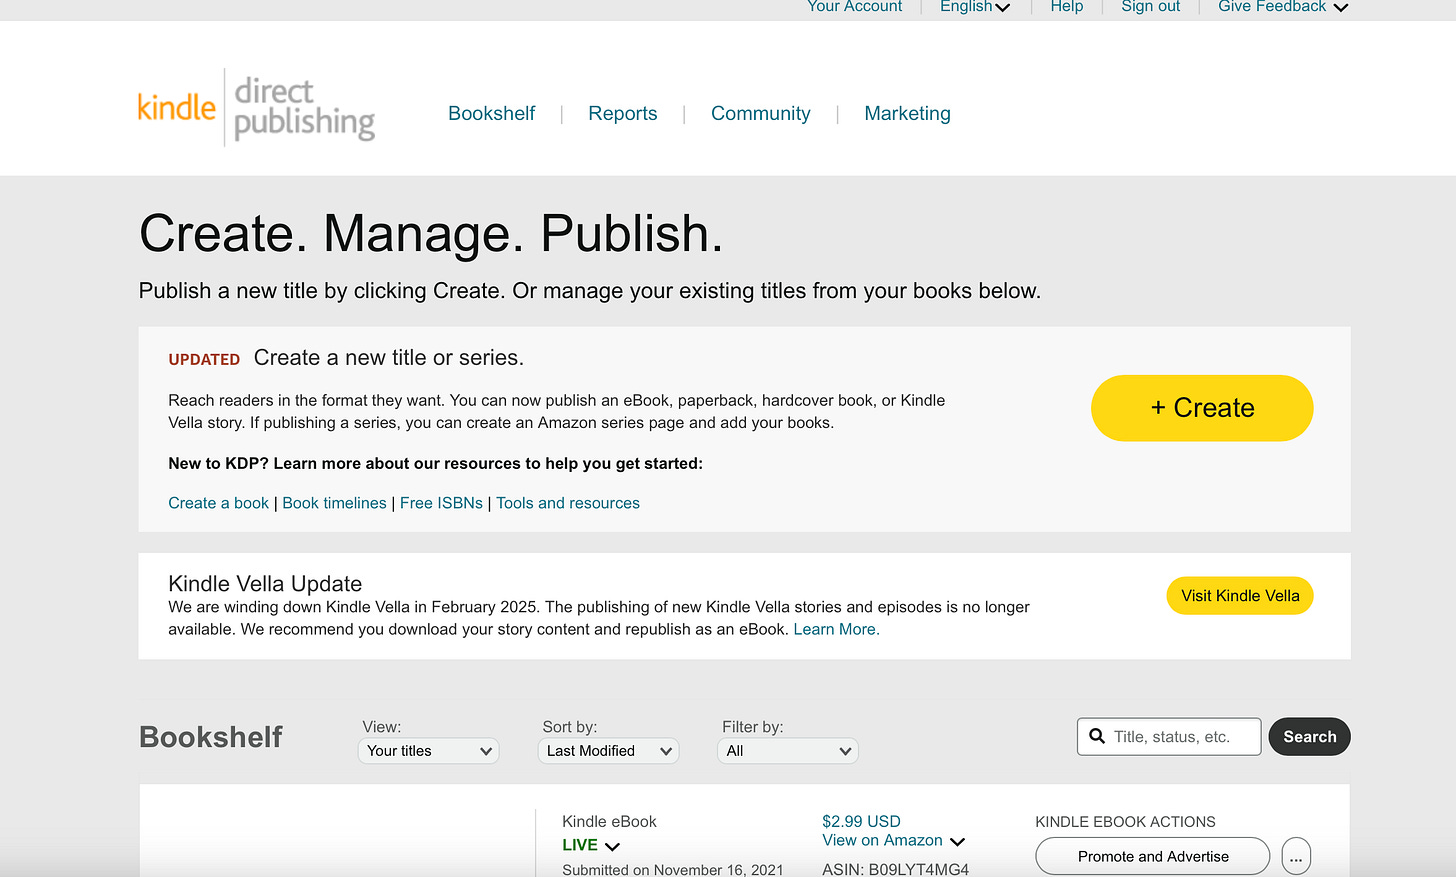The width and height of the screenshot is (1456, 877).
Task: Open the ellipsis more-actions button
Action: tap(1296, 857)
